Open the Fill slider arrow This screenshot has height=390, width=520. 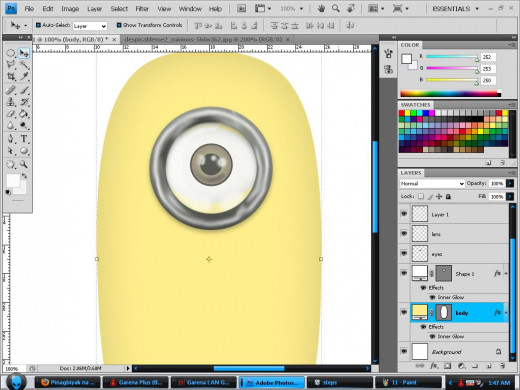click(x=510, y=197)
